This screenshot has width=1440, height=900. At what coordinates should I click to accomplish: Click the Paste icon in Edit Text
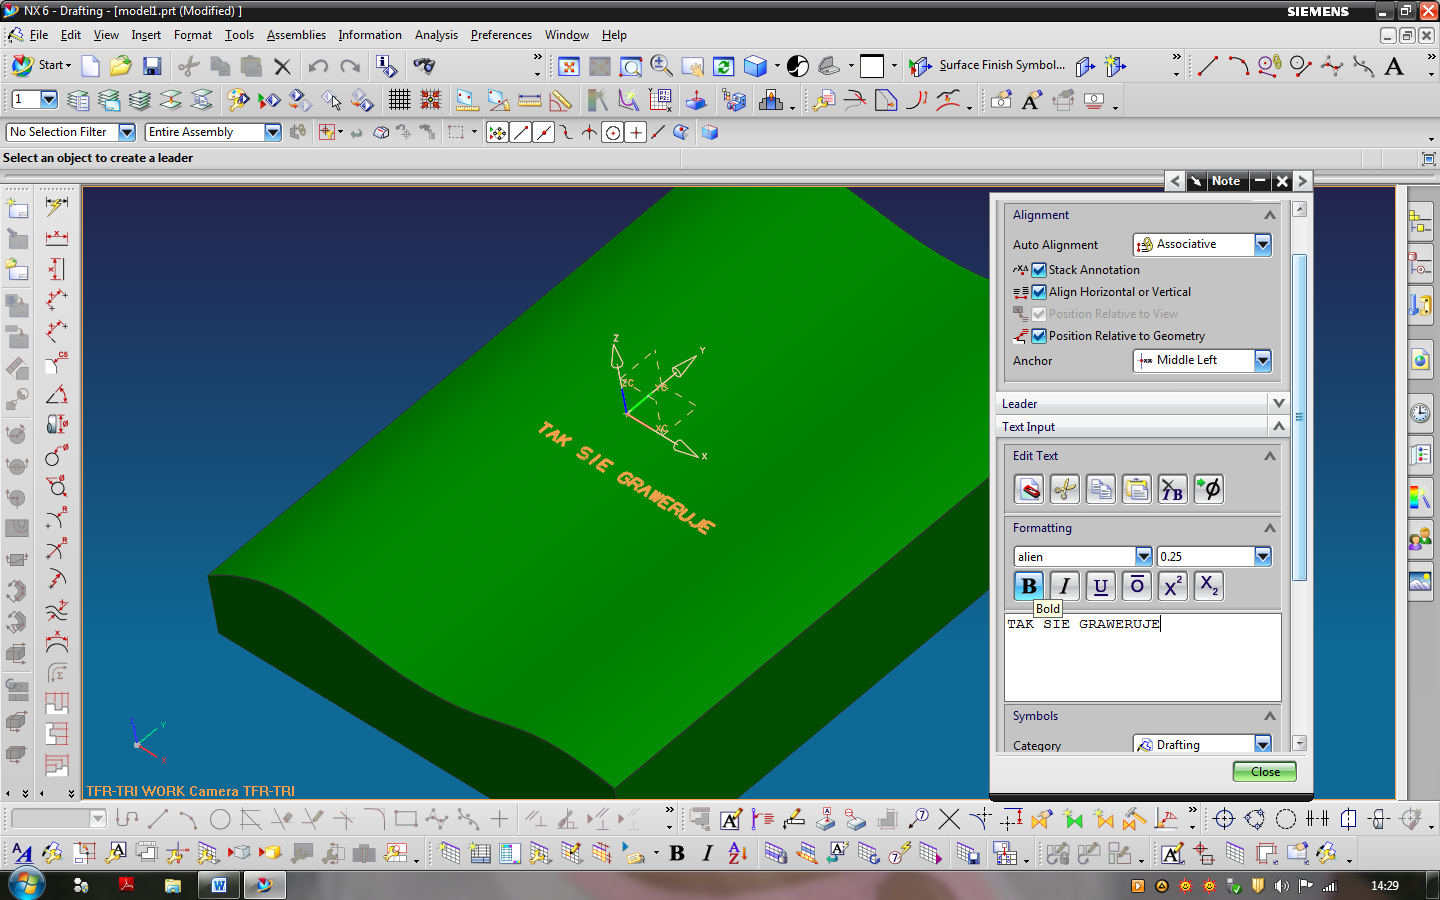tap(1137, 489)
